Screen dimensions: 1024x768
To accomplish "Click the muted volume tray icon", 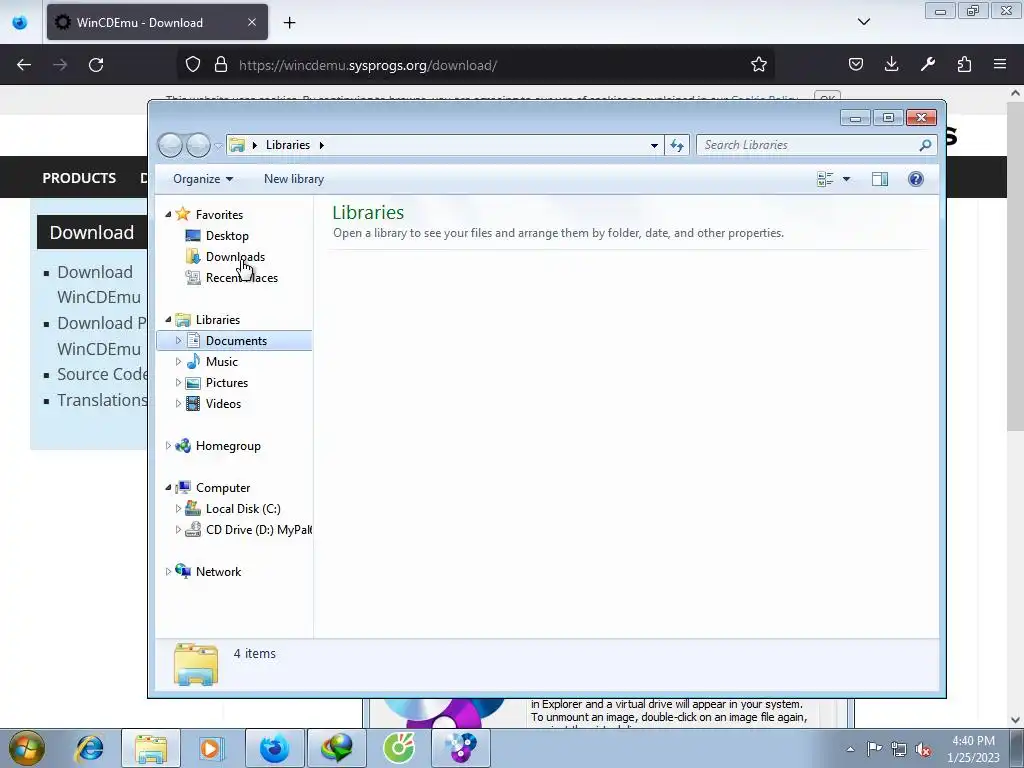I will (923, 749).
